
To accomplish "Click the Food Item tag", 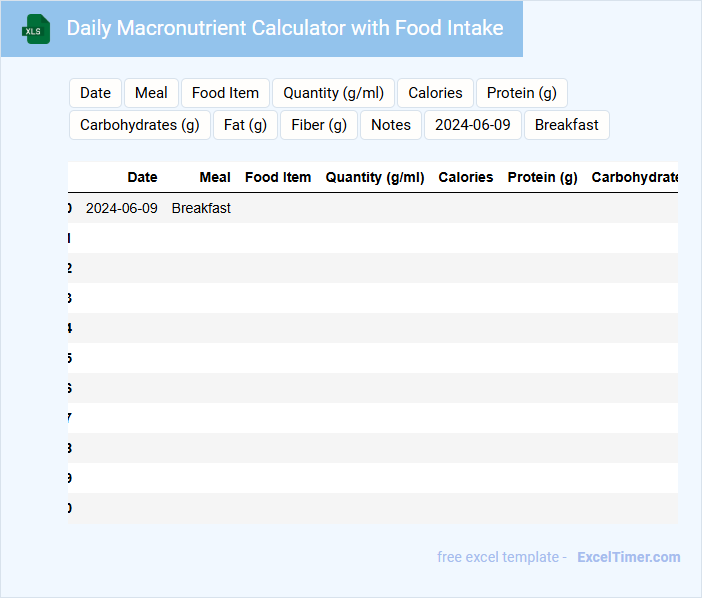I will 225,93.
